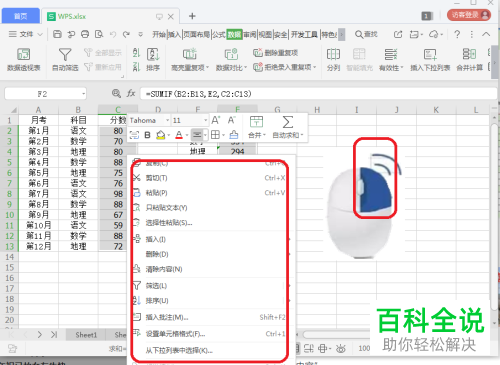Open the font size 11 dropdown
Viewport: 500px width, 365px height.
coord(205,120)
